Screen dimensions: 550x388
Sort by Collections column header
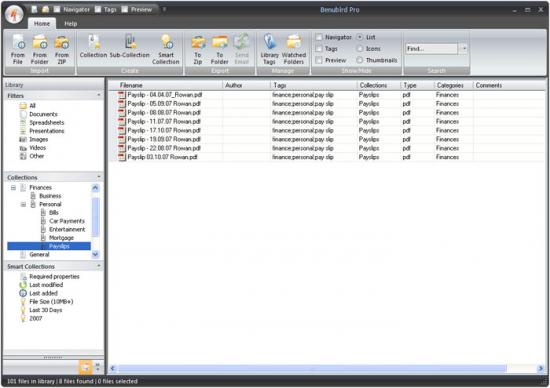(379, 85)
